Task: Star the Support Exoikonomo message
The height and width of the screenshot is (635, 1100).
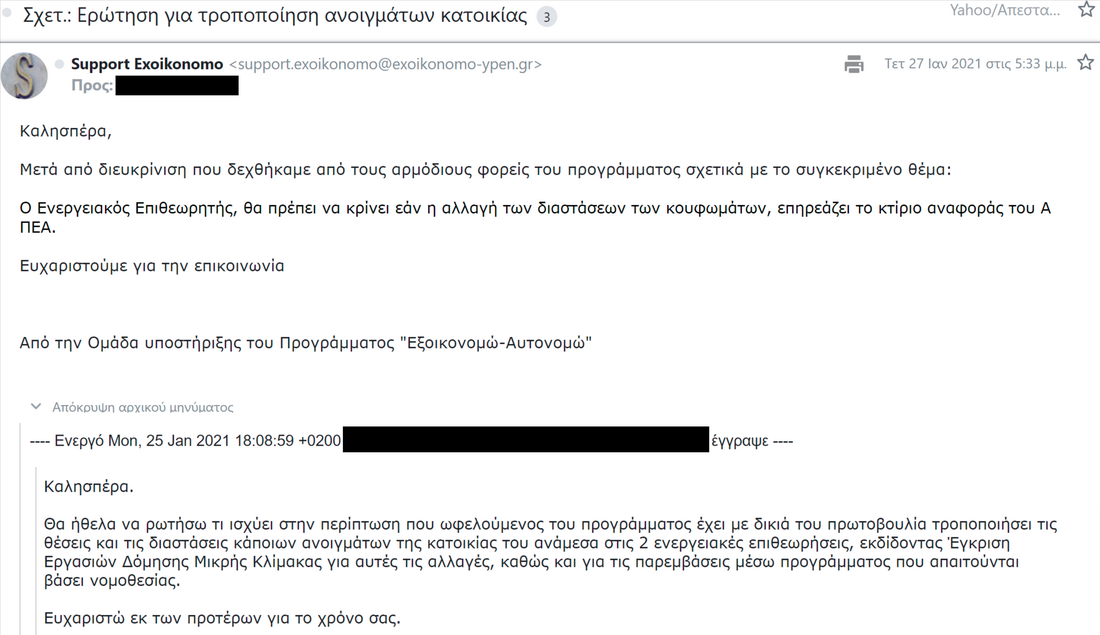Action: click(1085, 64)
